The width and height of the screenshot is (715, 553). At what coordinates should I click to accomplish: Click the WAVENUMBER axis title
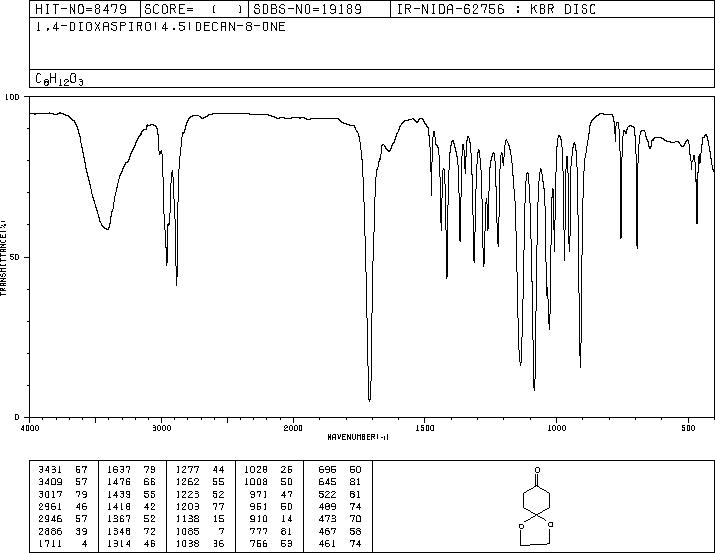click(358, 437)
